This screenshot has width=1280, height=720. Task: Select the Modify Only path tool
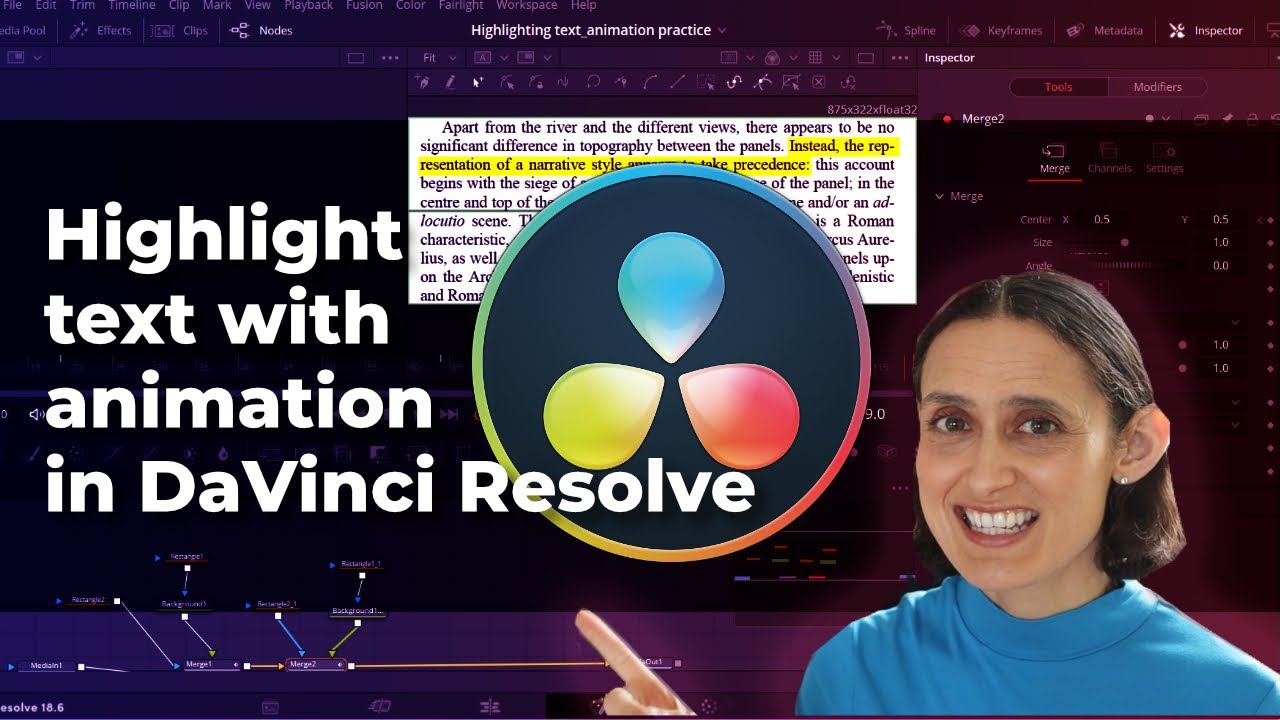pyautogui.click(x=507, y=82)
